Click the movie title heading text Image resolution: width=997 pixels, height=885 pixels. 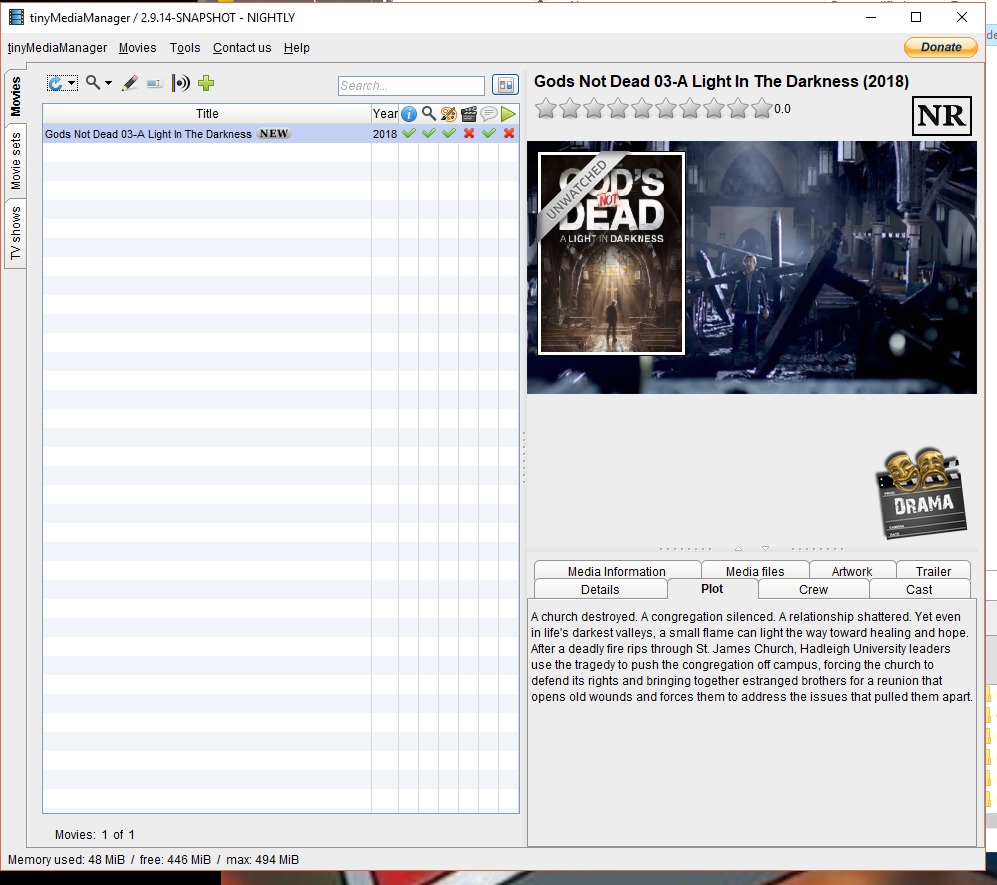click(721, 81)
